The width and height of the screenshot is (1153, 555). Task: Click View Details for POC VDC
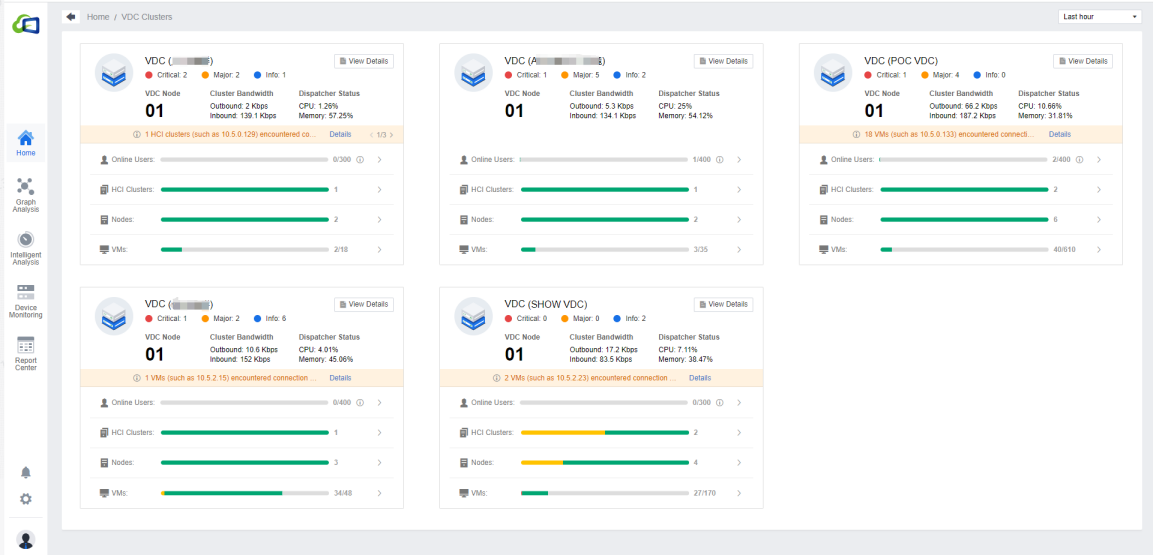[1083, 61]
